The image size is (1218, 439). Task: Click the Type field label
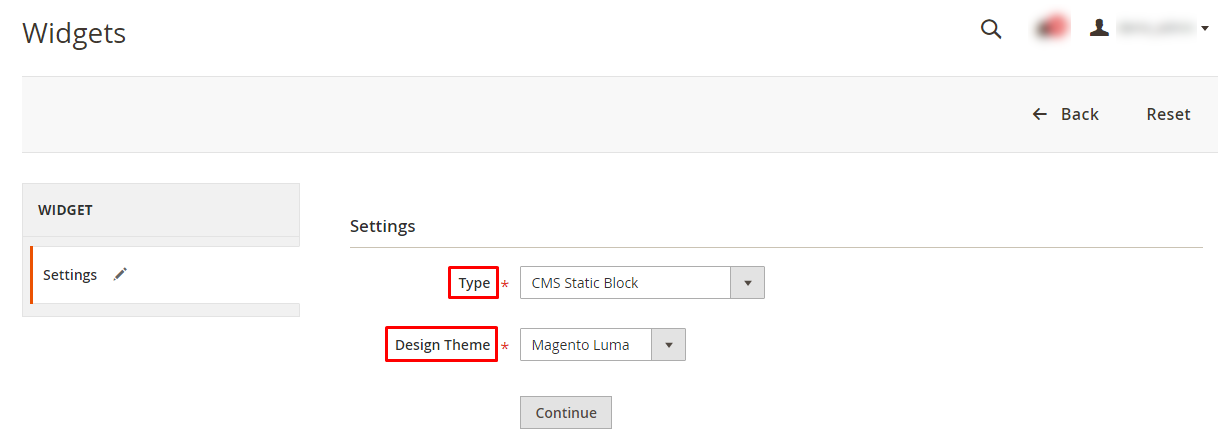coord(474,283)
